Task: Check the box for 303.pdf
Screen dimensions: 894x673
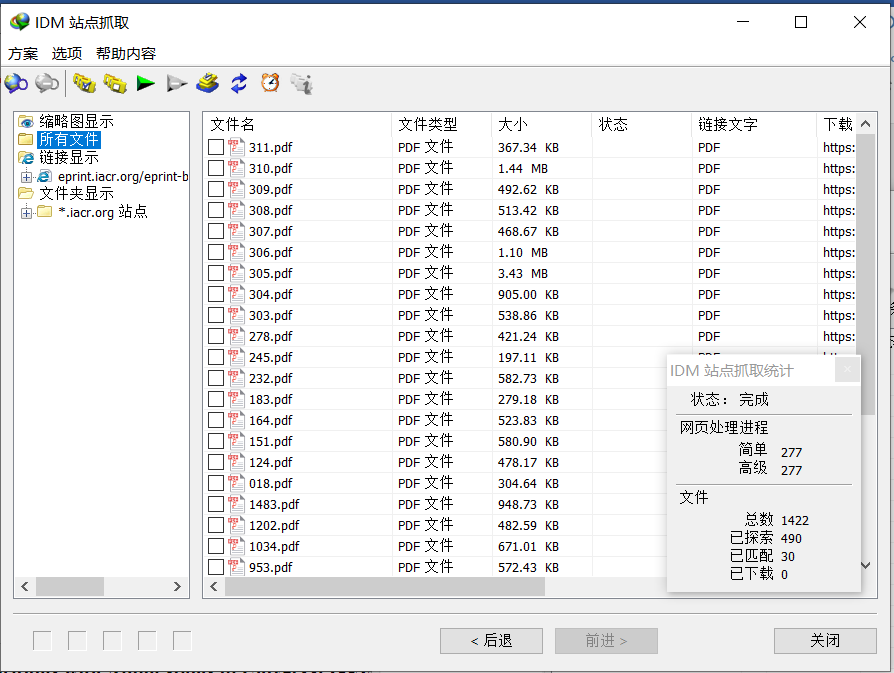Action: (x=216, y=315)
